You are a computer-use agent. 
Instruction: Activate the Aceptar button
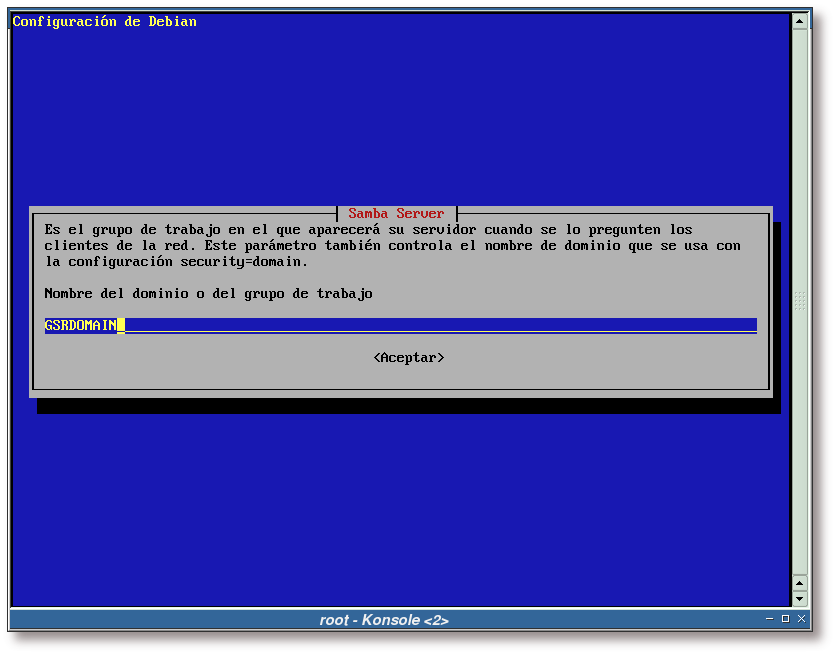click(x=408, y=358)
